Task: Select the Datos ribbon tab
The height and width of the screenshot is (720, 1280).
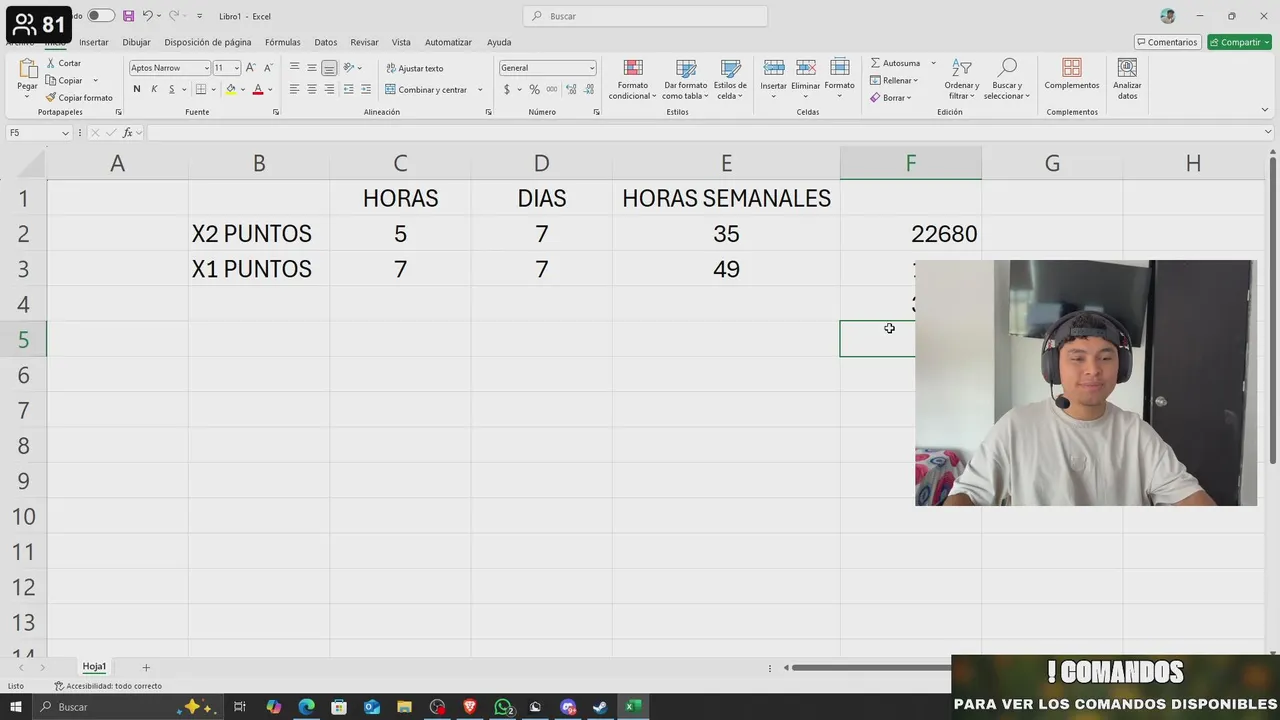Action: 326,42
